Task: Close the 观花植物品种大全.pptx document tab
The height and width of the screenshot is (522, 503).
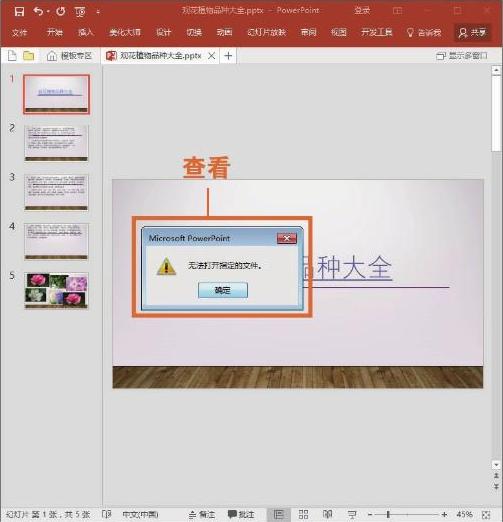Action: point(211,56)
